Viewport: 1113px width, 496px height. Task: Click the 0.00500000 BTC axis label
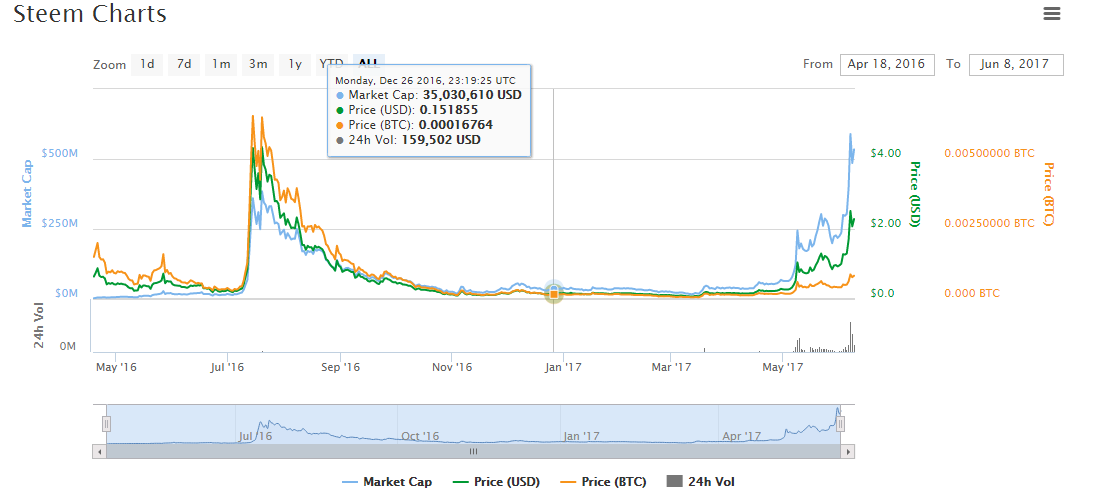tap(989, 153)
